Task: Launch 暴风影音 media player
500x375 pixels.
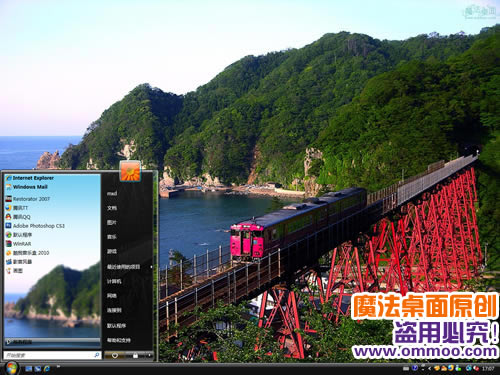Action: 19,262
